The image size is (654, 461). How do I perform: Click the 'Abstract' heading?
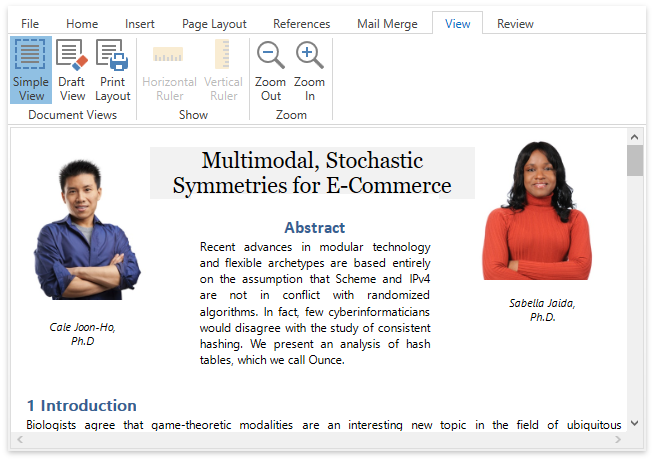click(315, 227)
